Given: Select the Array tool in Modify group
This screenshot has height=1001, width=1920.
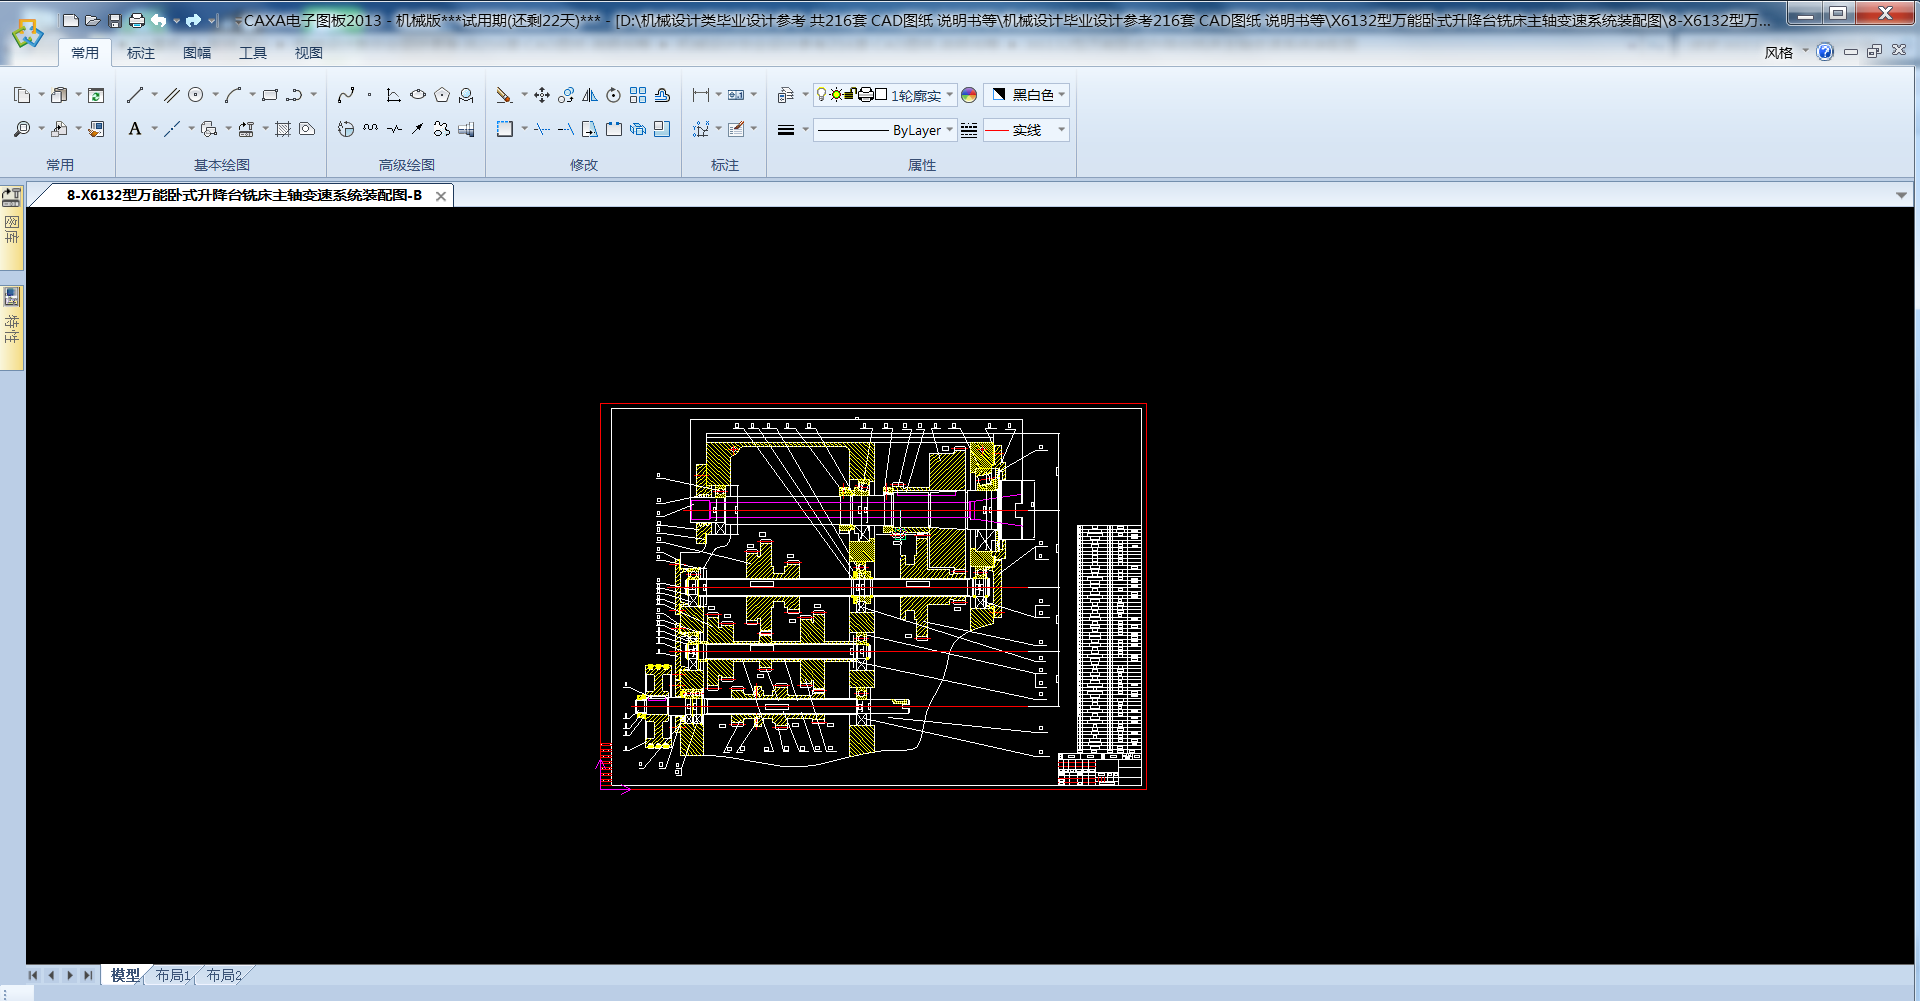Looking at the screenshot, I should (x=638, y=95).
